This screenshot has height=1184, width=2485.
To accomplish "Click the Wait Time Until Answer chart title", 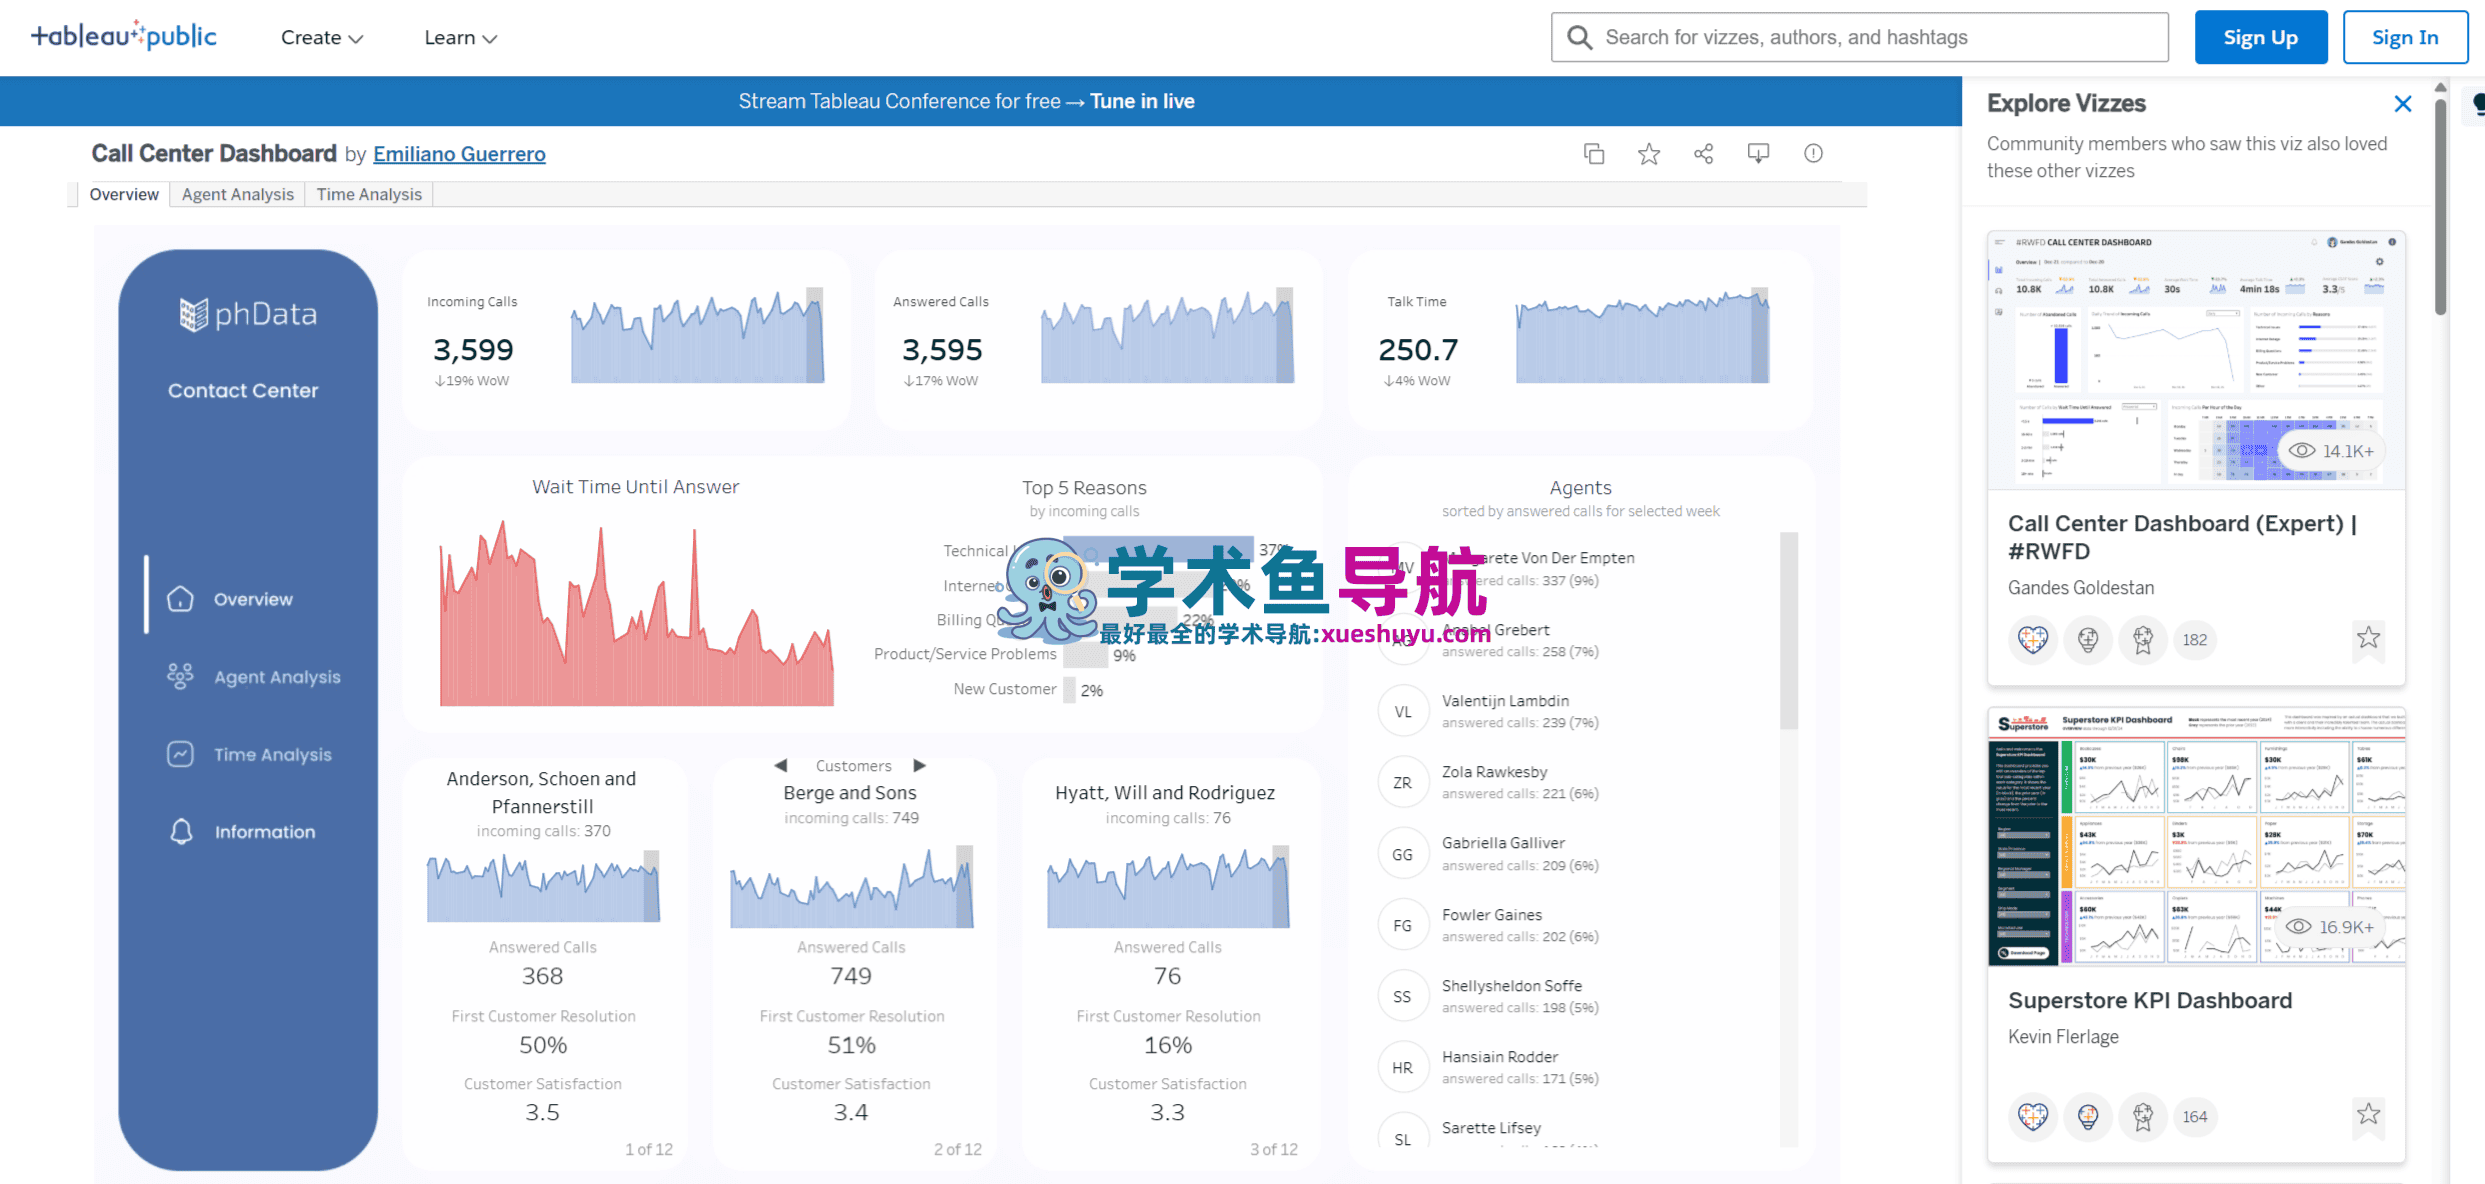I will (x=636, y=487).
